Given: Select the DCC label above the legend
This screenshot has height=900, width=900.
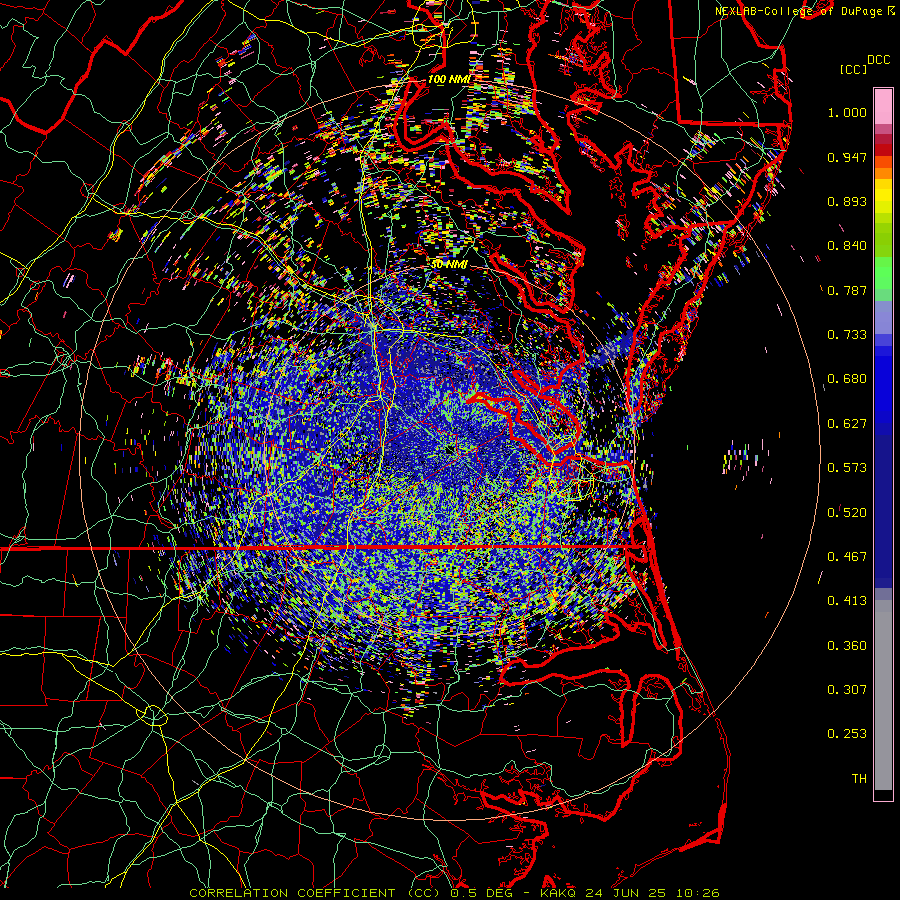Looking at the screenshot, I should pos(878,60).
